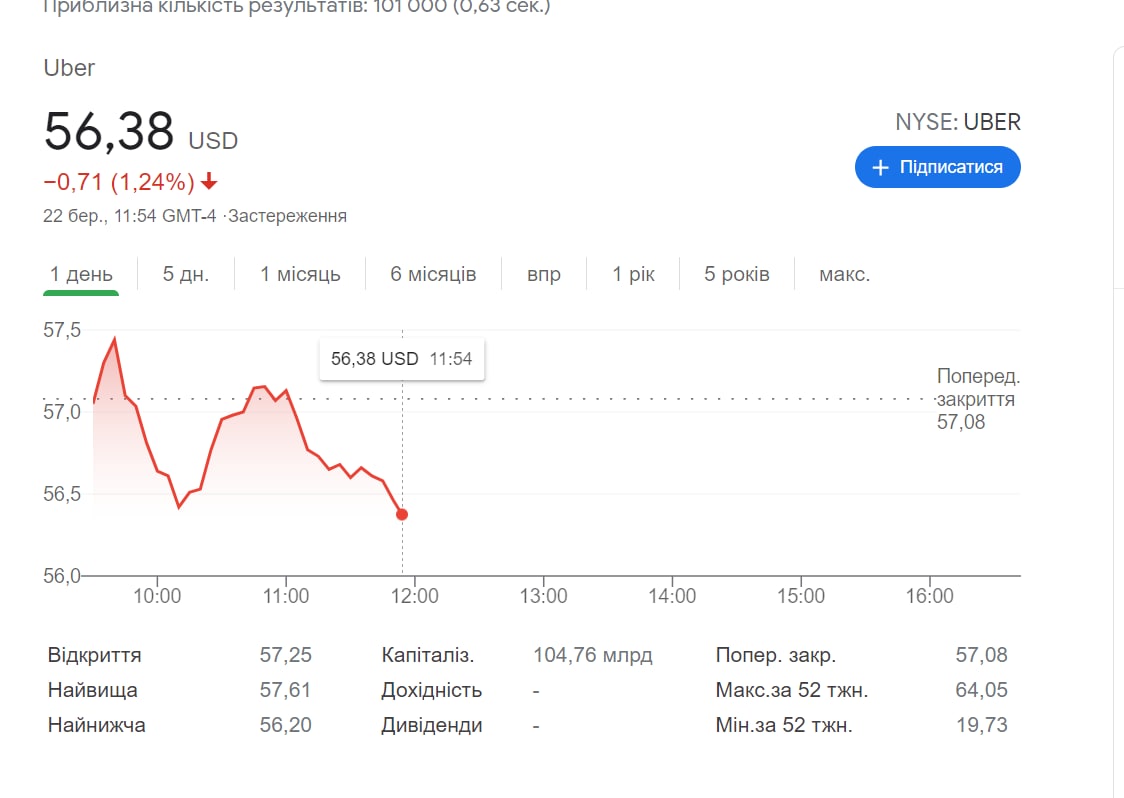Click the red data point on the chart

coord(402,514)
